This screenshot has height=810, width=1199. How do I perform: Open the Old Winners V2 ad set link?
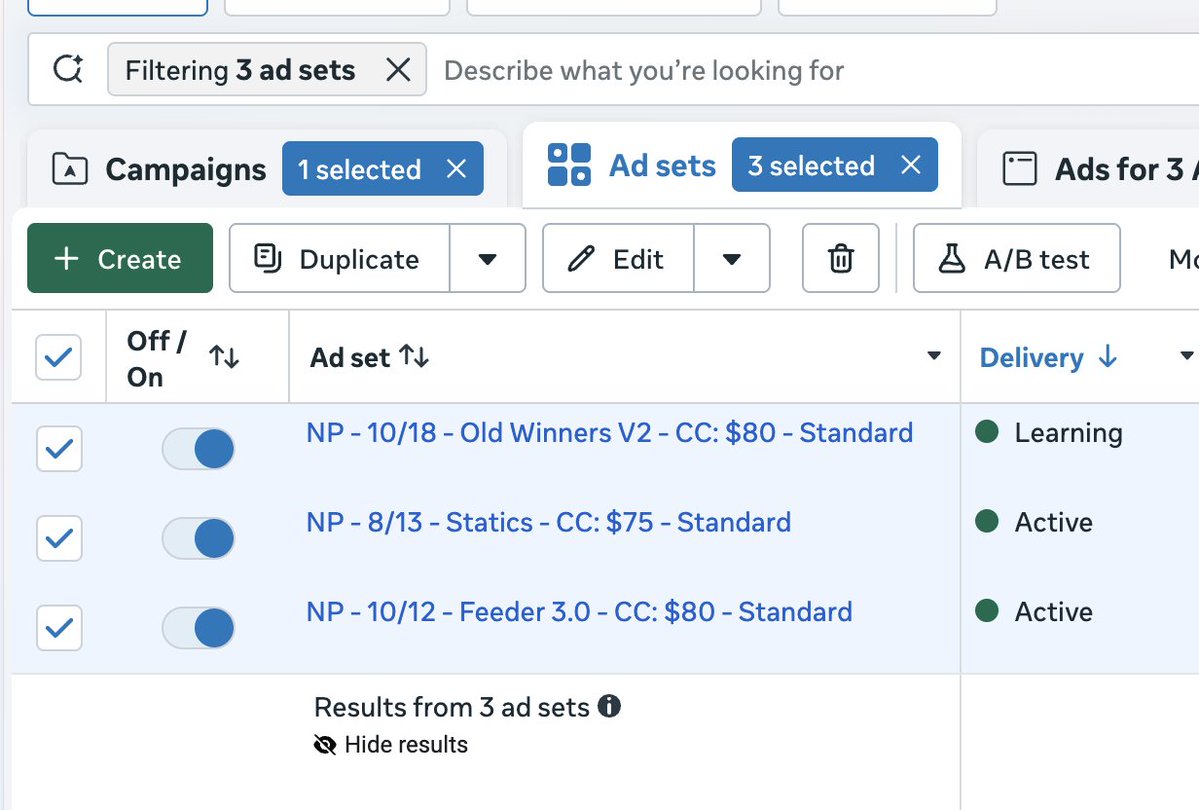(x=609, y=433)
